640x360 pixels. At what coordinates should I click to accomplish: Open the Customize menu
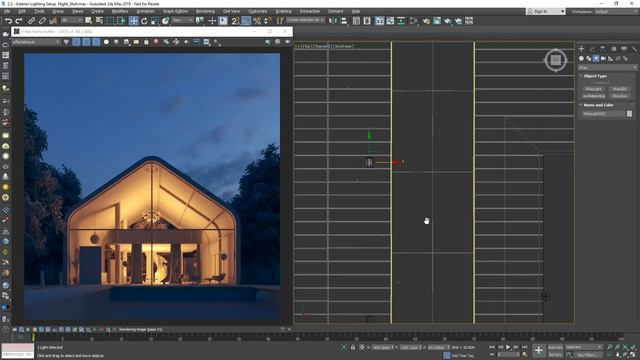click(258, 11)
